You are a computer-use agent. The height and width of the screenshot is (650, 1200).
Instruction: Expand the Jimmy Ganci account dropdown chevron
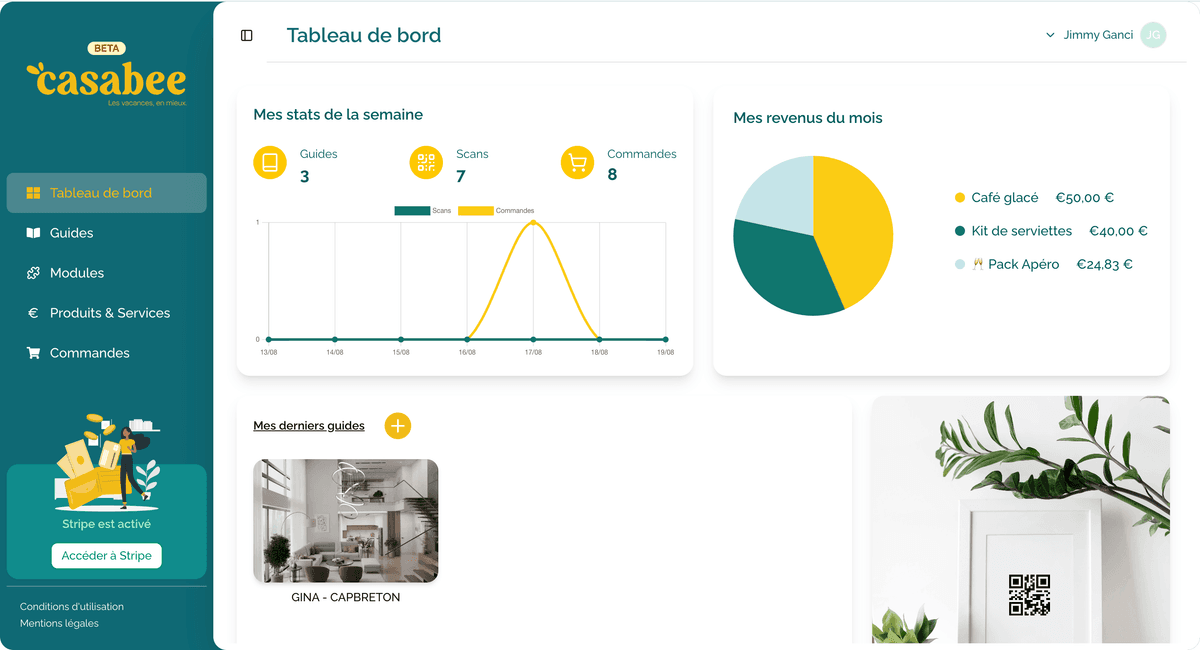click(x=1049, y=35)
